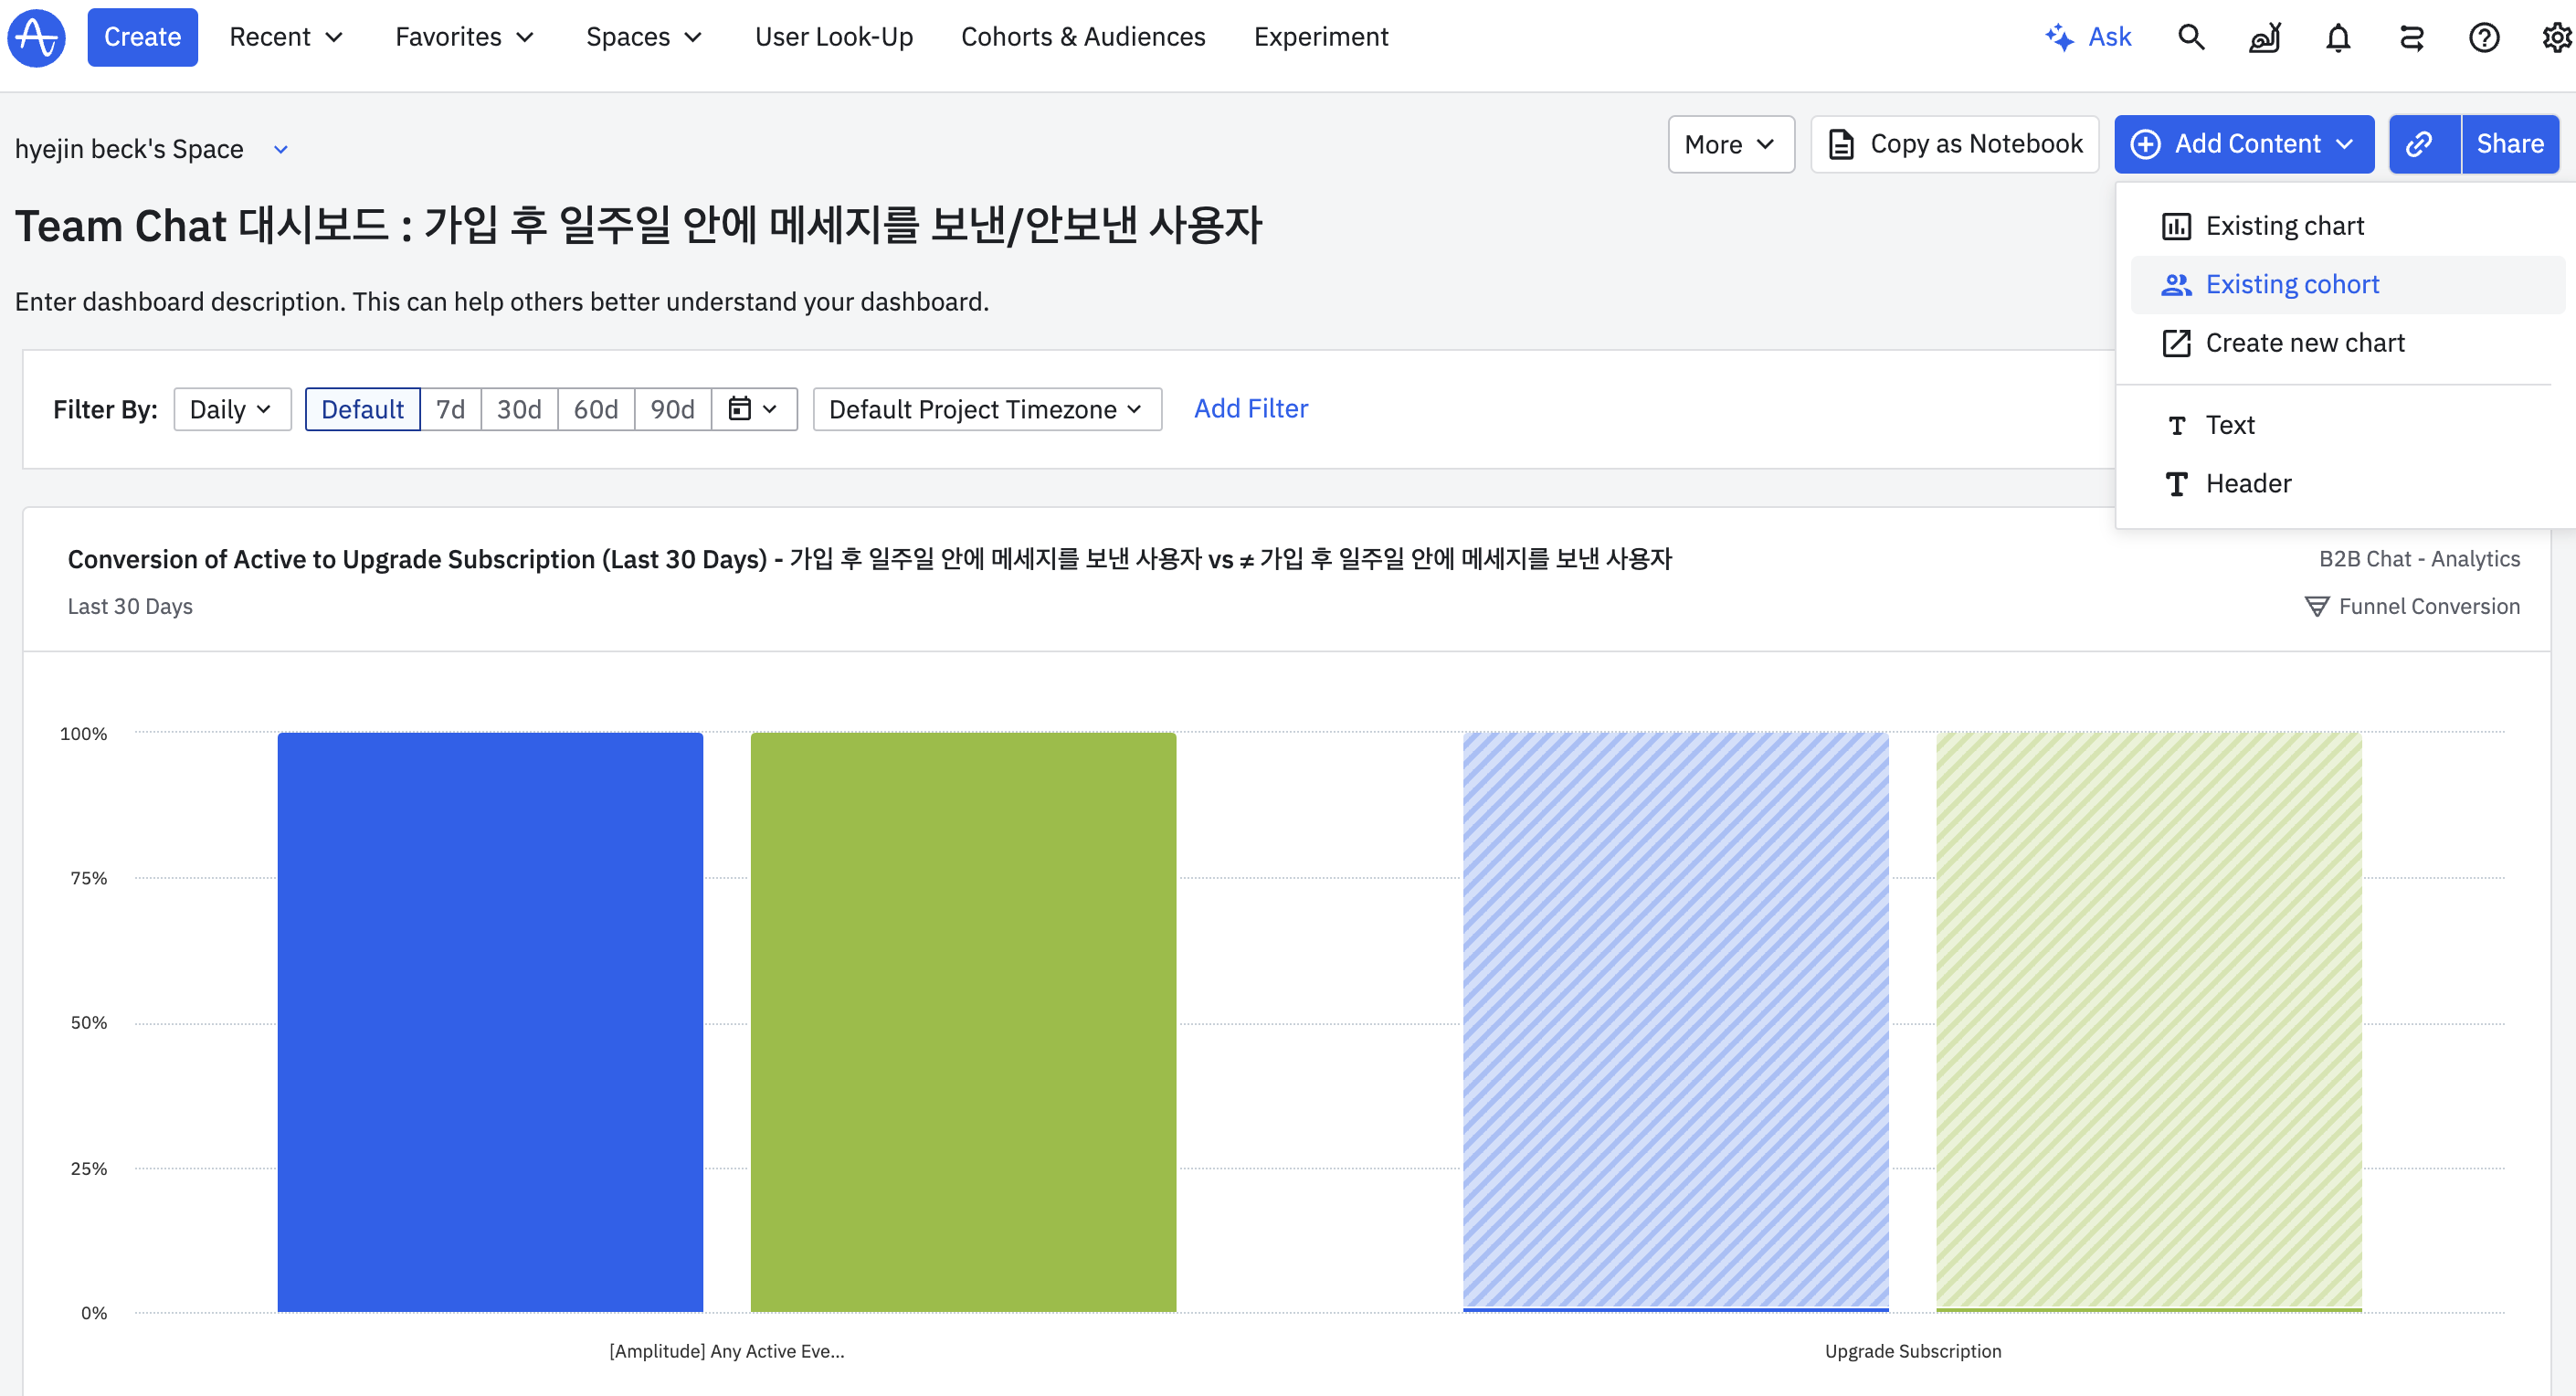The width and height of the screenshot is (2576, 1396).
Task: Open the notifications bell icon
Action: pyautogui.click(x=2337, y=38)
